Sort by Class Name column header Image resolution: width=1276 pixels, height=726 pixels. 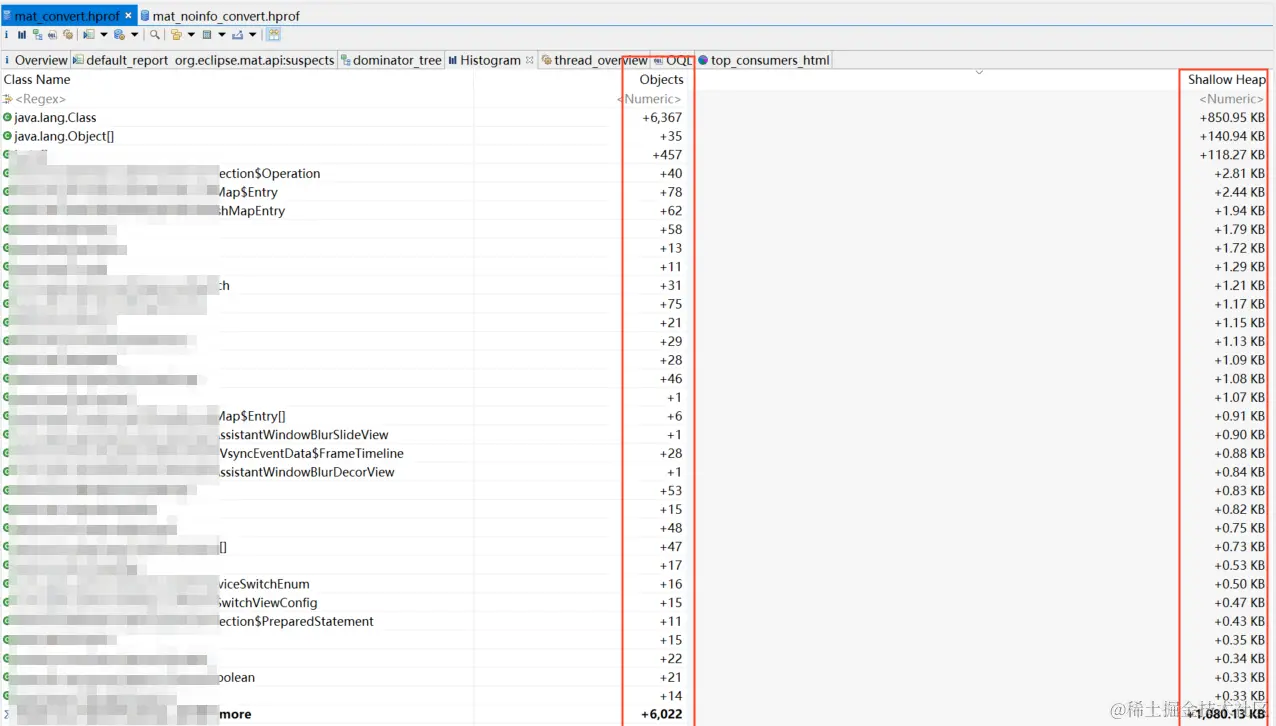coord(37,80)
